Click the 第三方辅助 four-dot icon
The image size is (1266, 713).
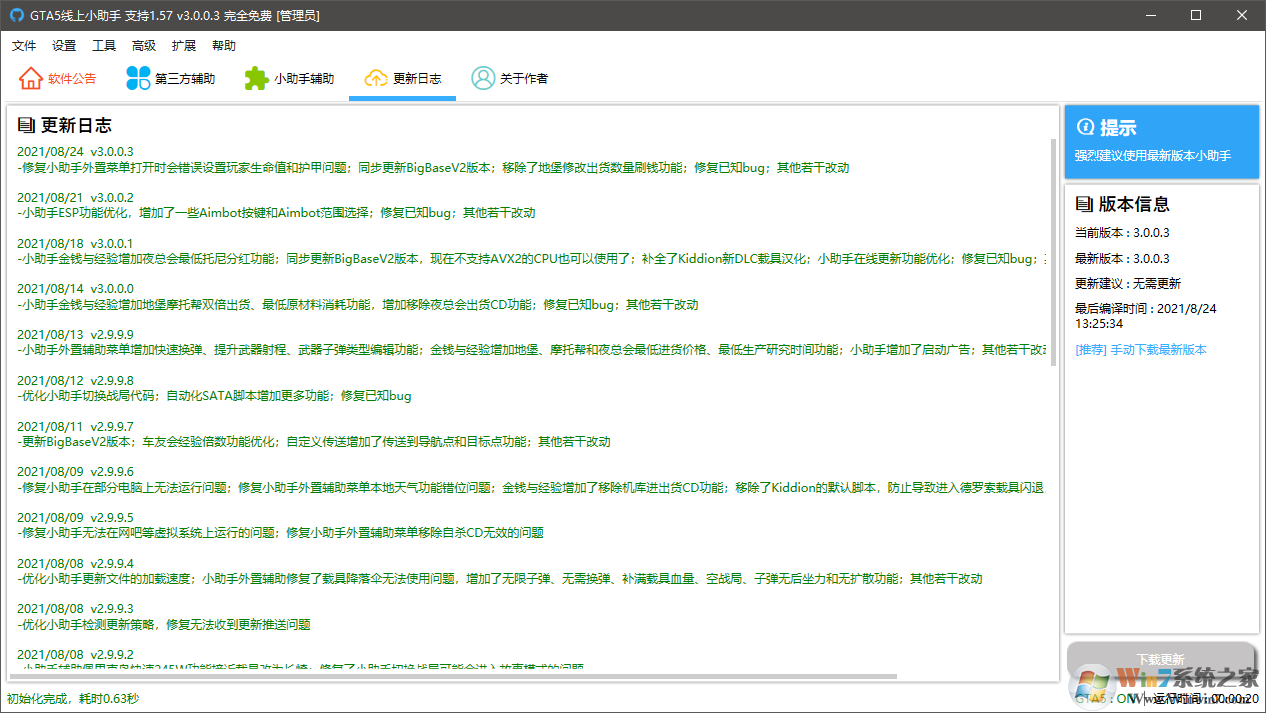138,78
